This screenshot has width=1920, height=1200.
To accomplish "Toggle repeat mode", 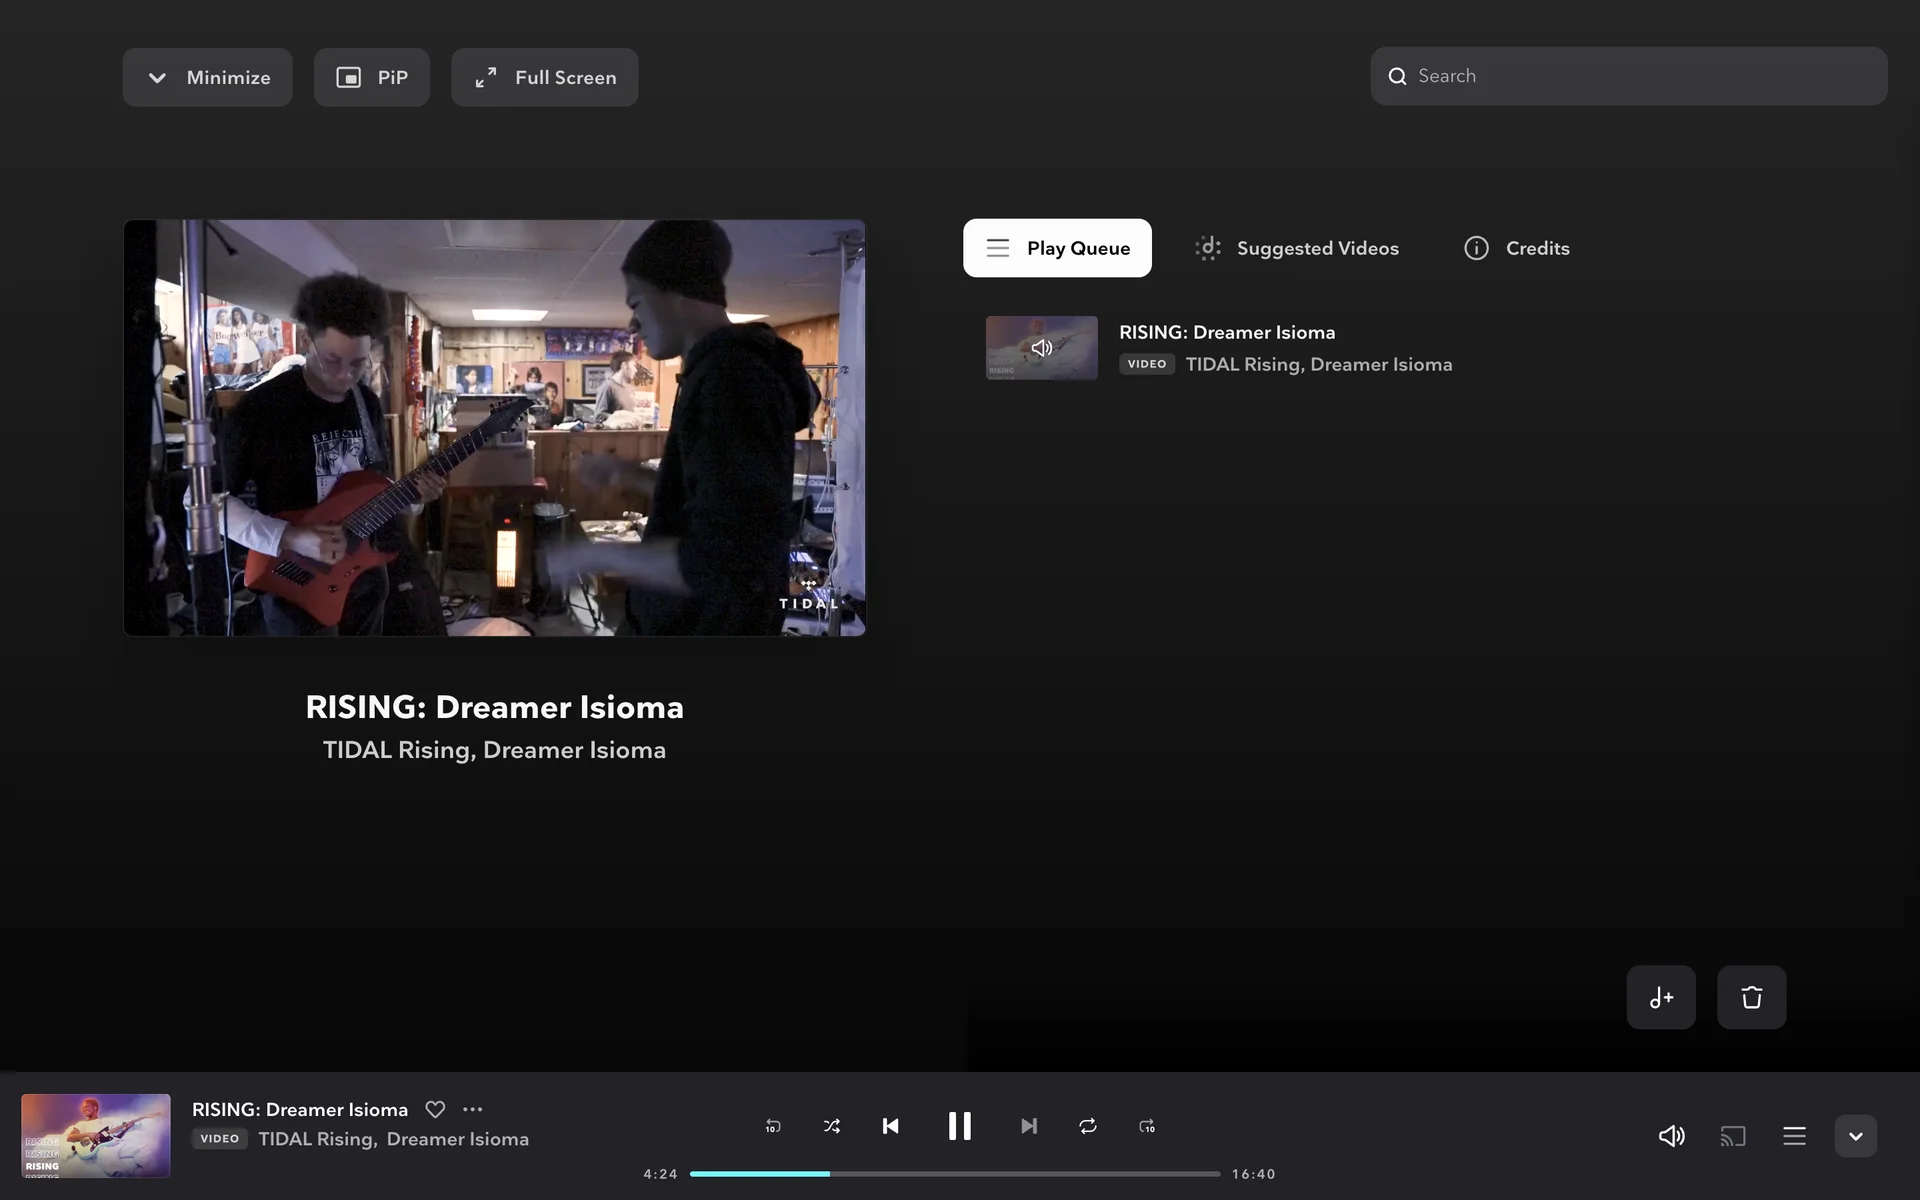I will pos(1088,1126).
